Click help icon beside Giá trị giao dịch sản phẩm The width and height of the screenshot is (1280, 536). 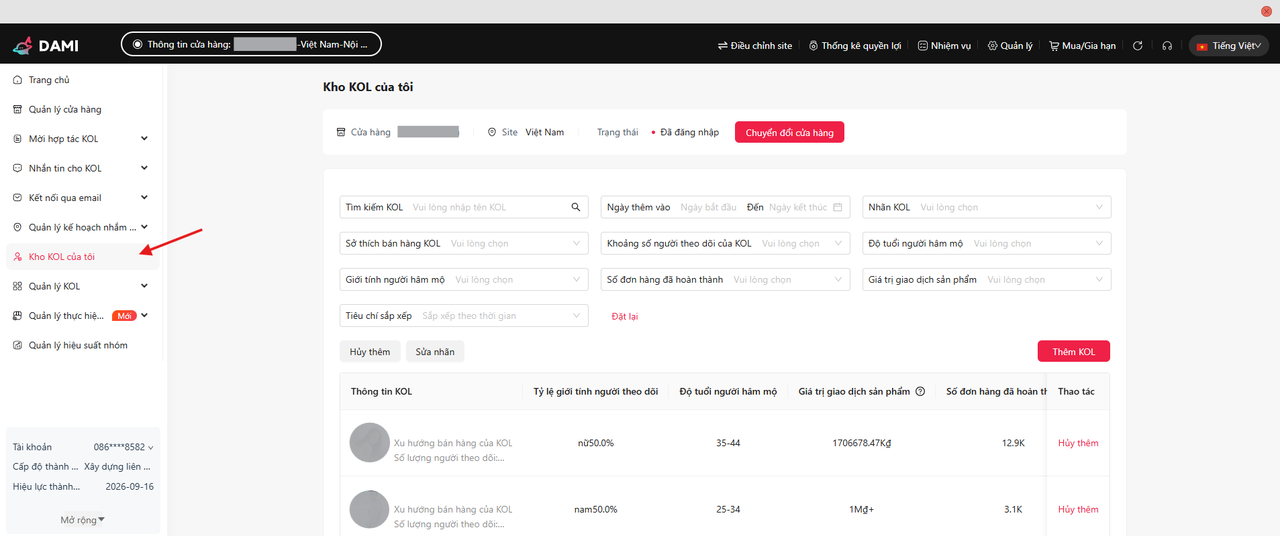(x=920, y=392)
